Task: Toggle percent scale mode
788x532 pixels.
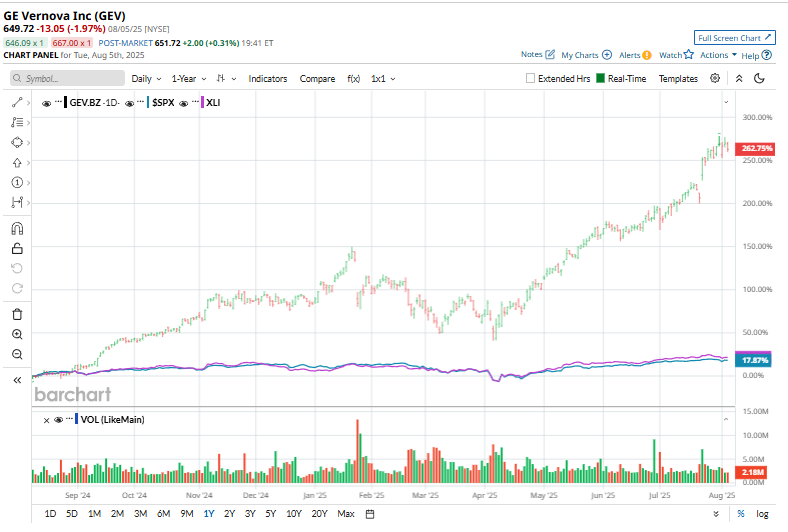Action: click(741, 514)
